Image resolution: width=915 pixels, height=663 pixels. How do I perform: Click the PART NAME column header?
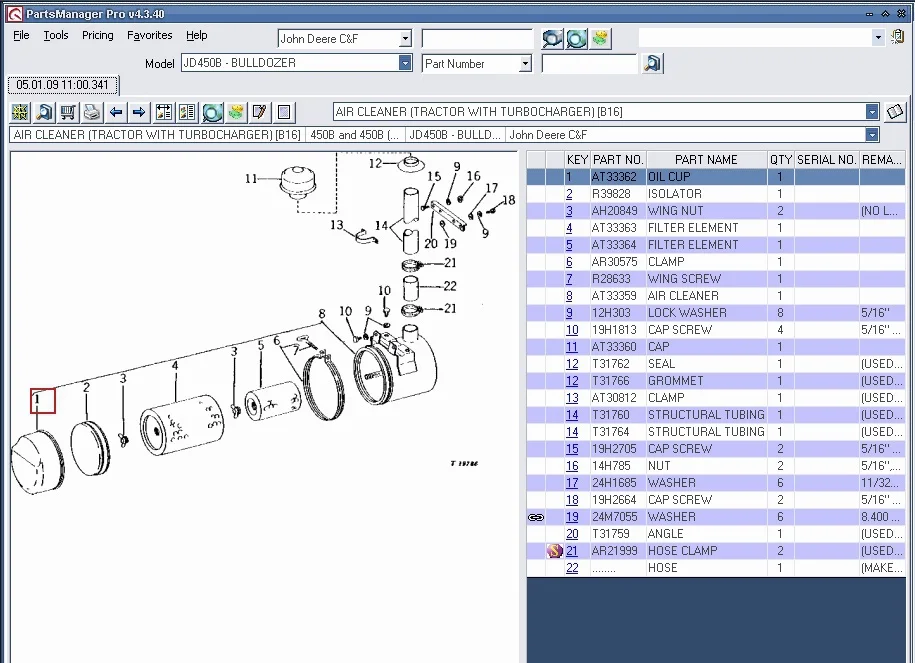point(706,160)
